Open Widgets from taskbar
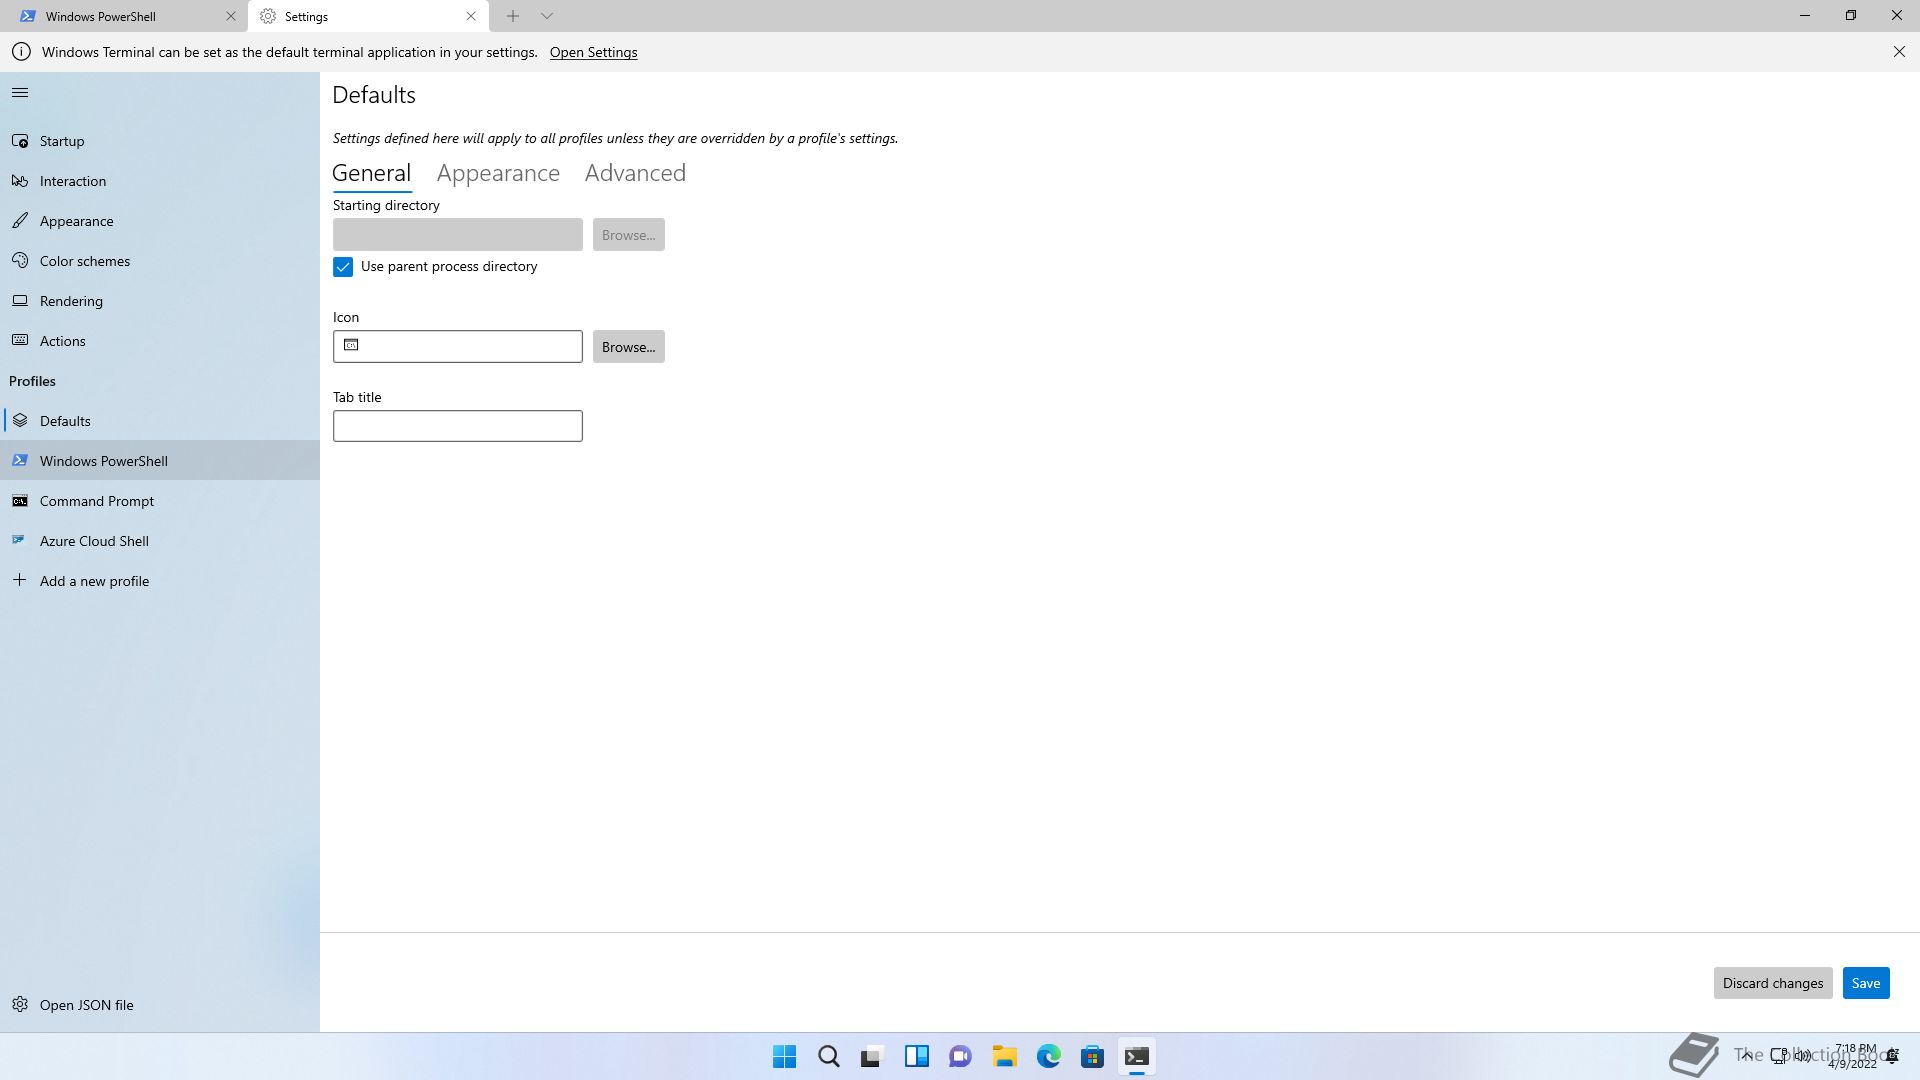Viewport: 1920px width, 1080px height. pyautogui.click(x=917, y=1056)
